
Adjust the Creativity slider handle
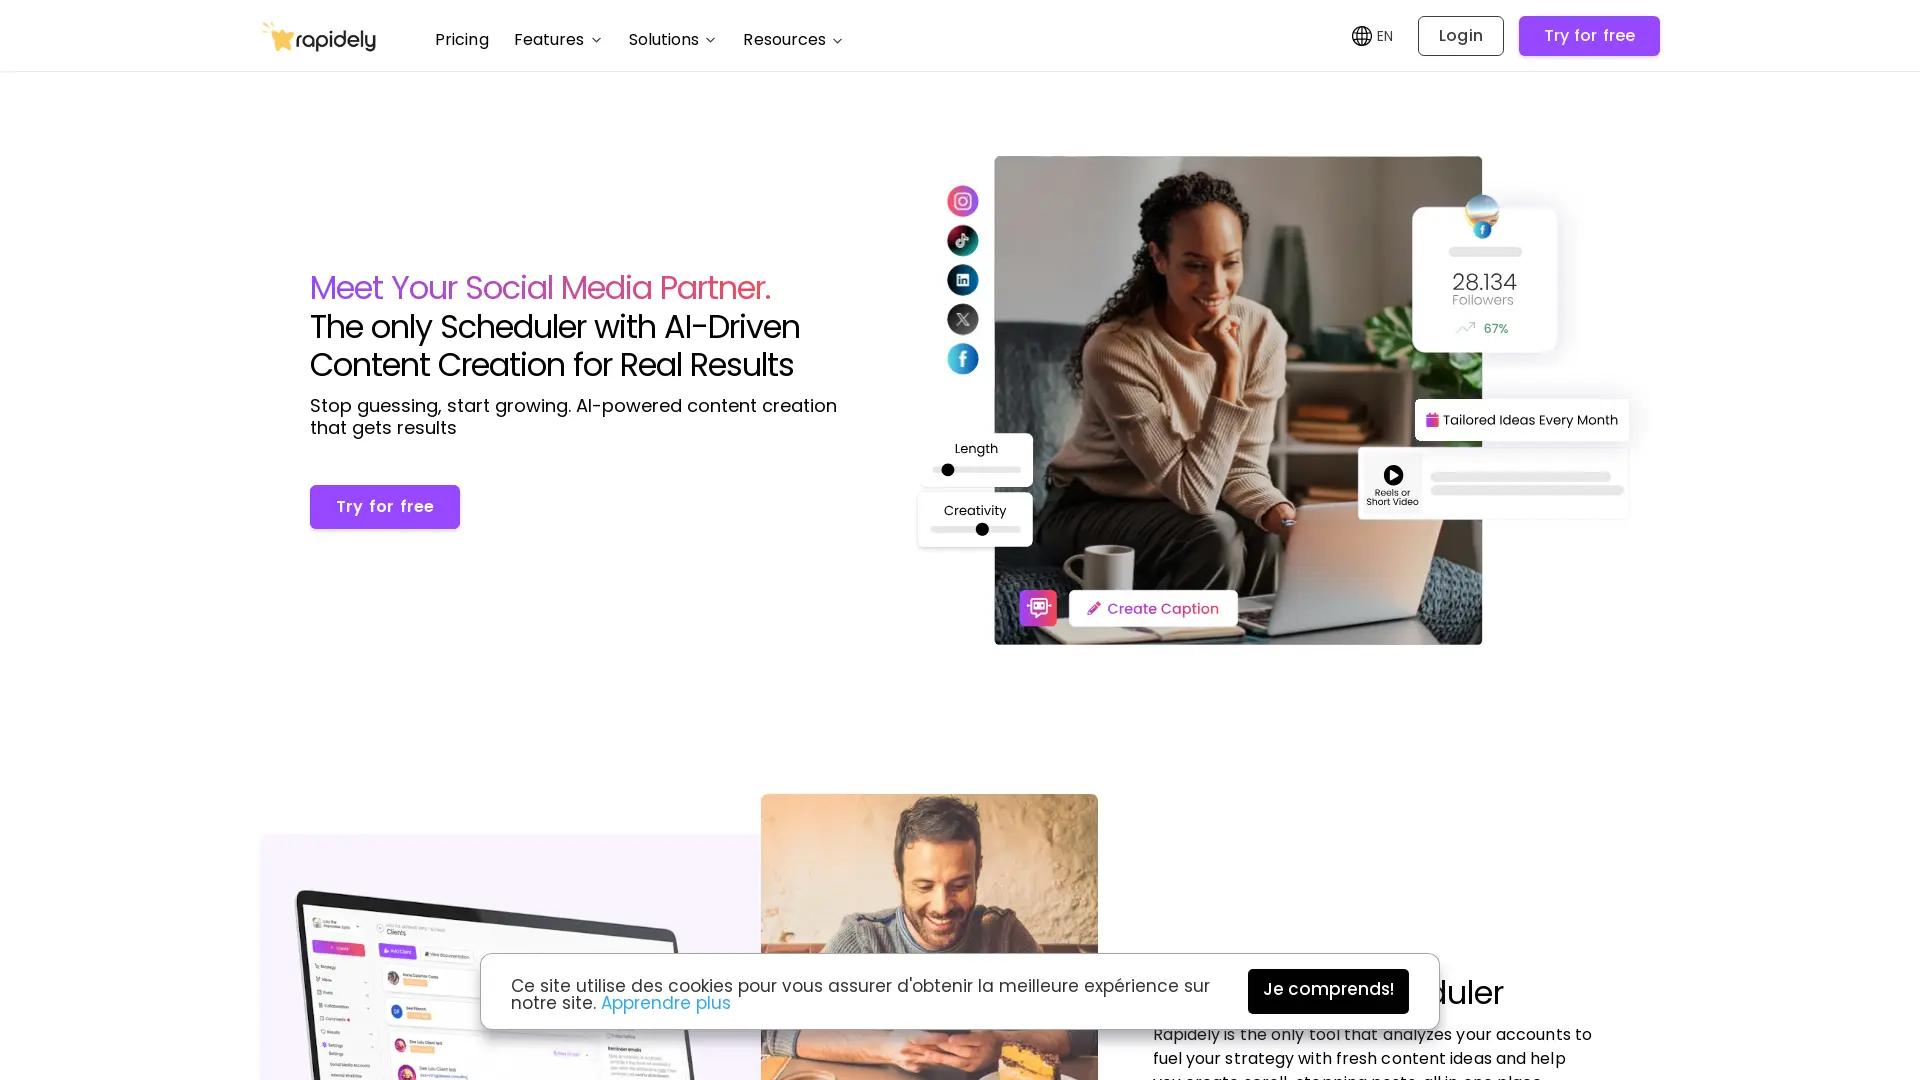click(982, 529)
